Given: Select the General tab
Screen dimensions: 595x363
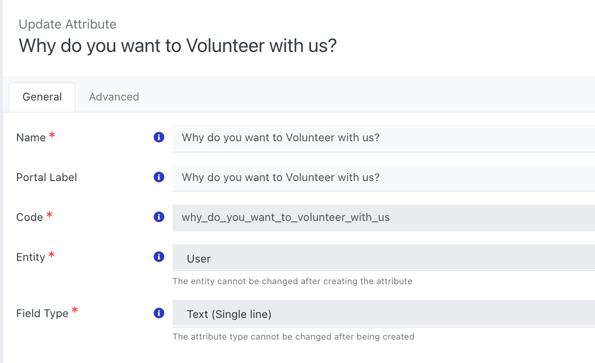Looking at the screenshot, I should [x=42, y=97].
